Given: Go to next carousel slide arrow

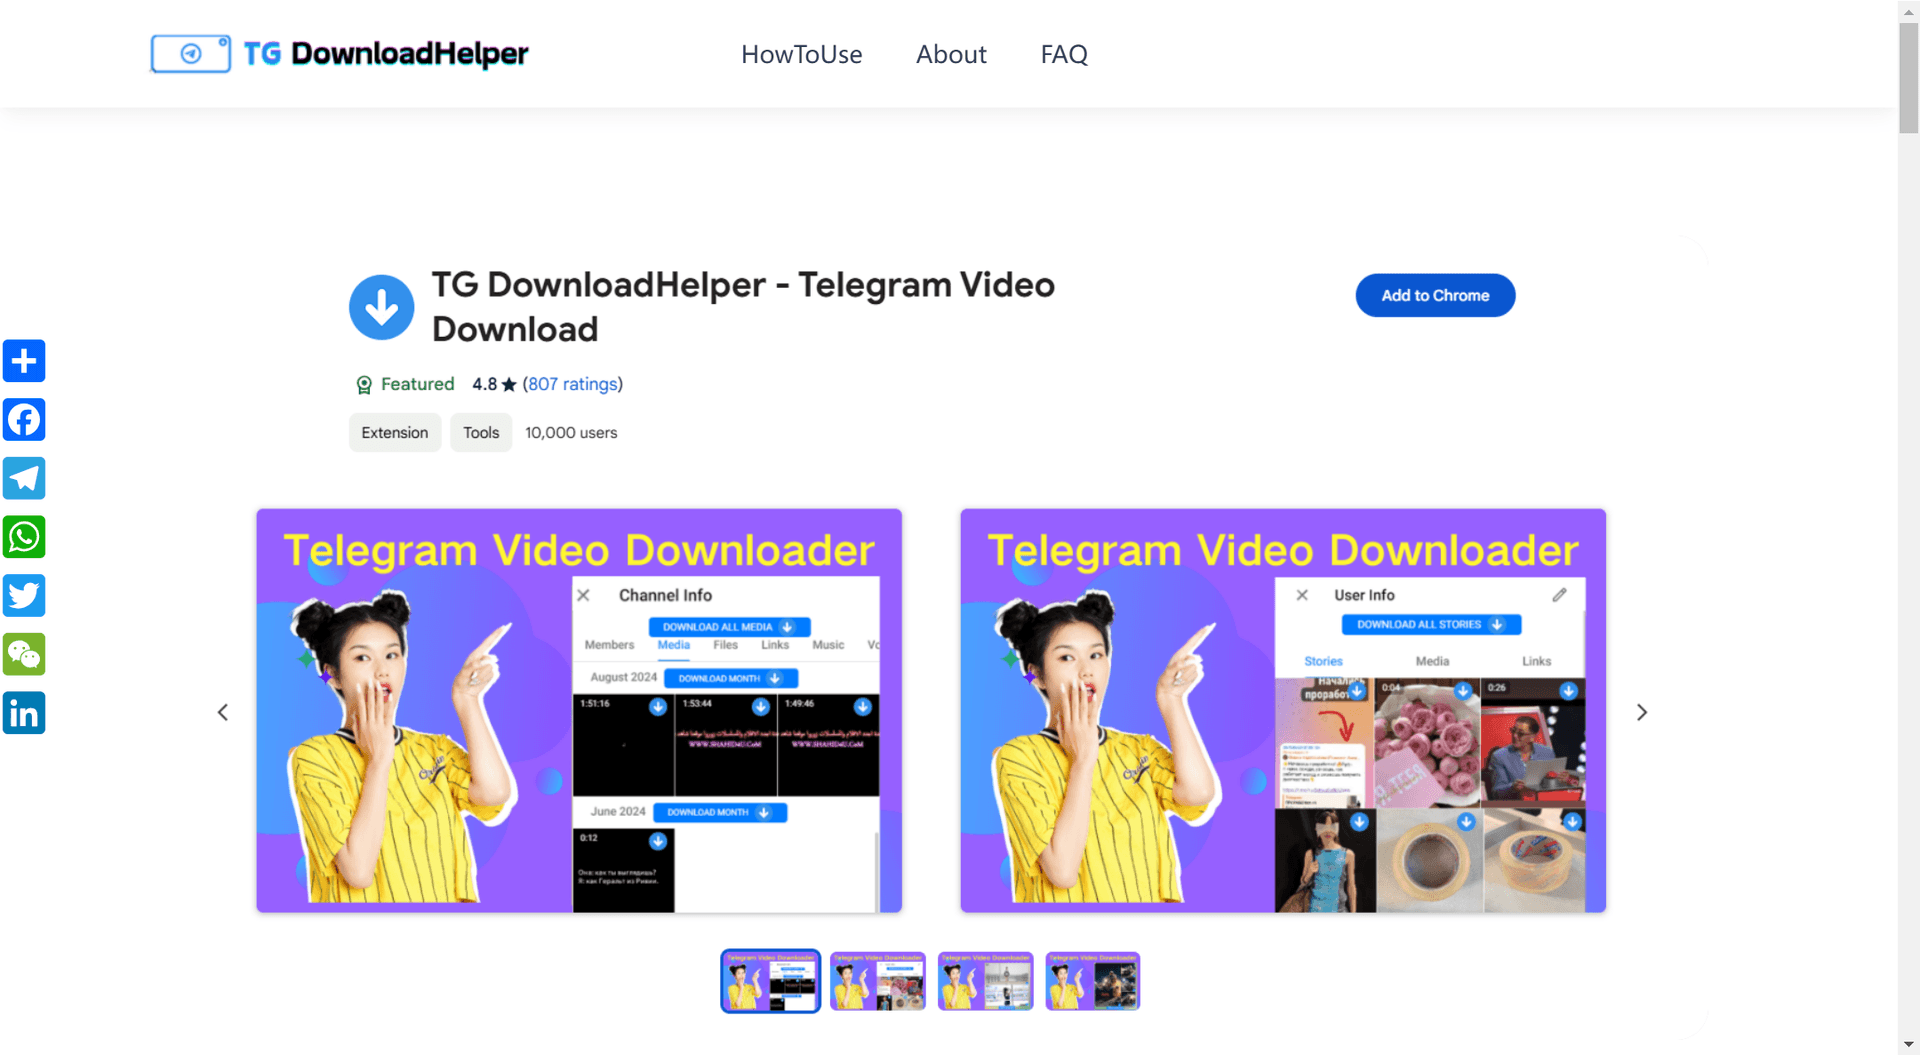Looking at the screenshot, I should 1641,712.
